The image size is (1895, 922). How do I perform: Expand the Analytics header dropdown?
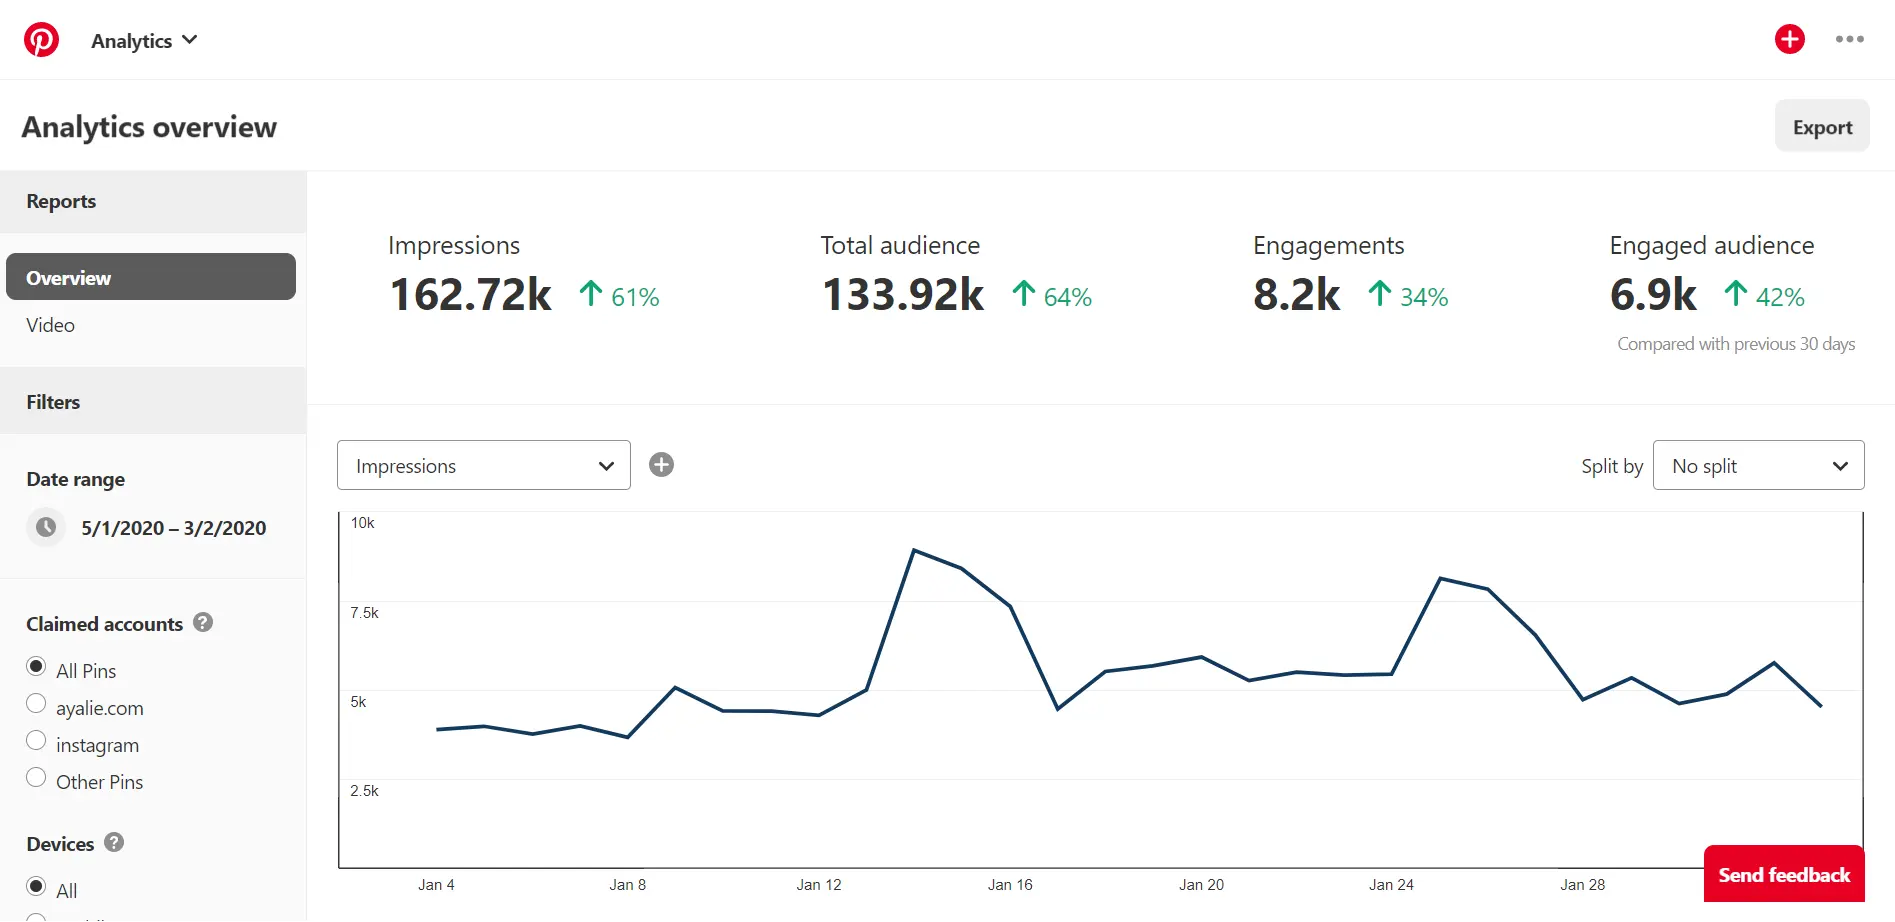[144, 41]
